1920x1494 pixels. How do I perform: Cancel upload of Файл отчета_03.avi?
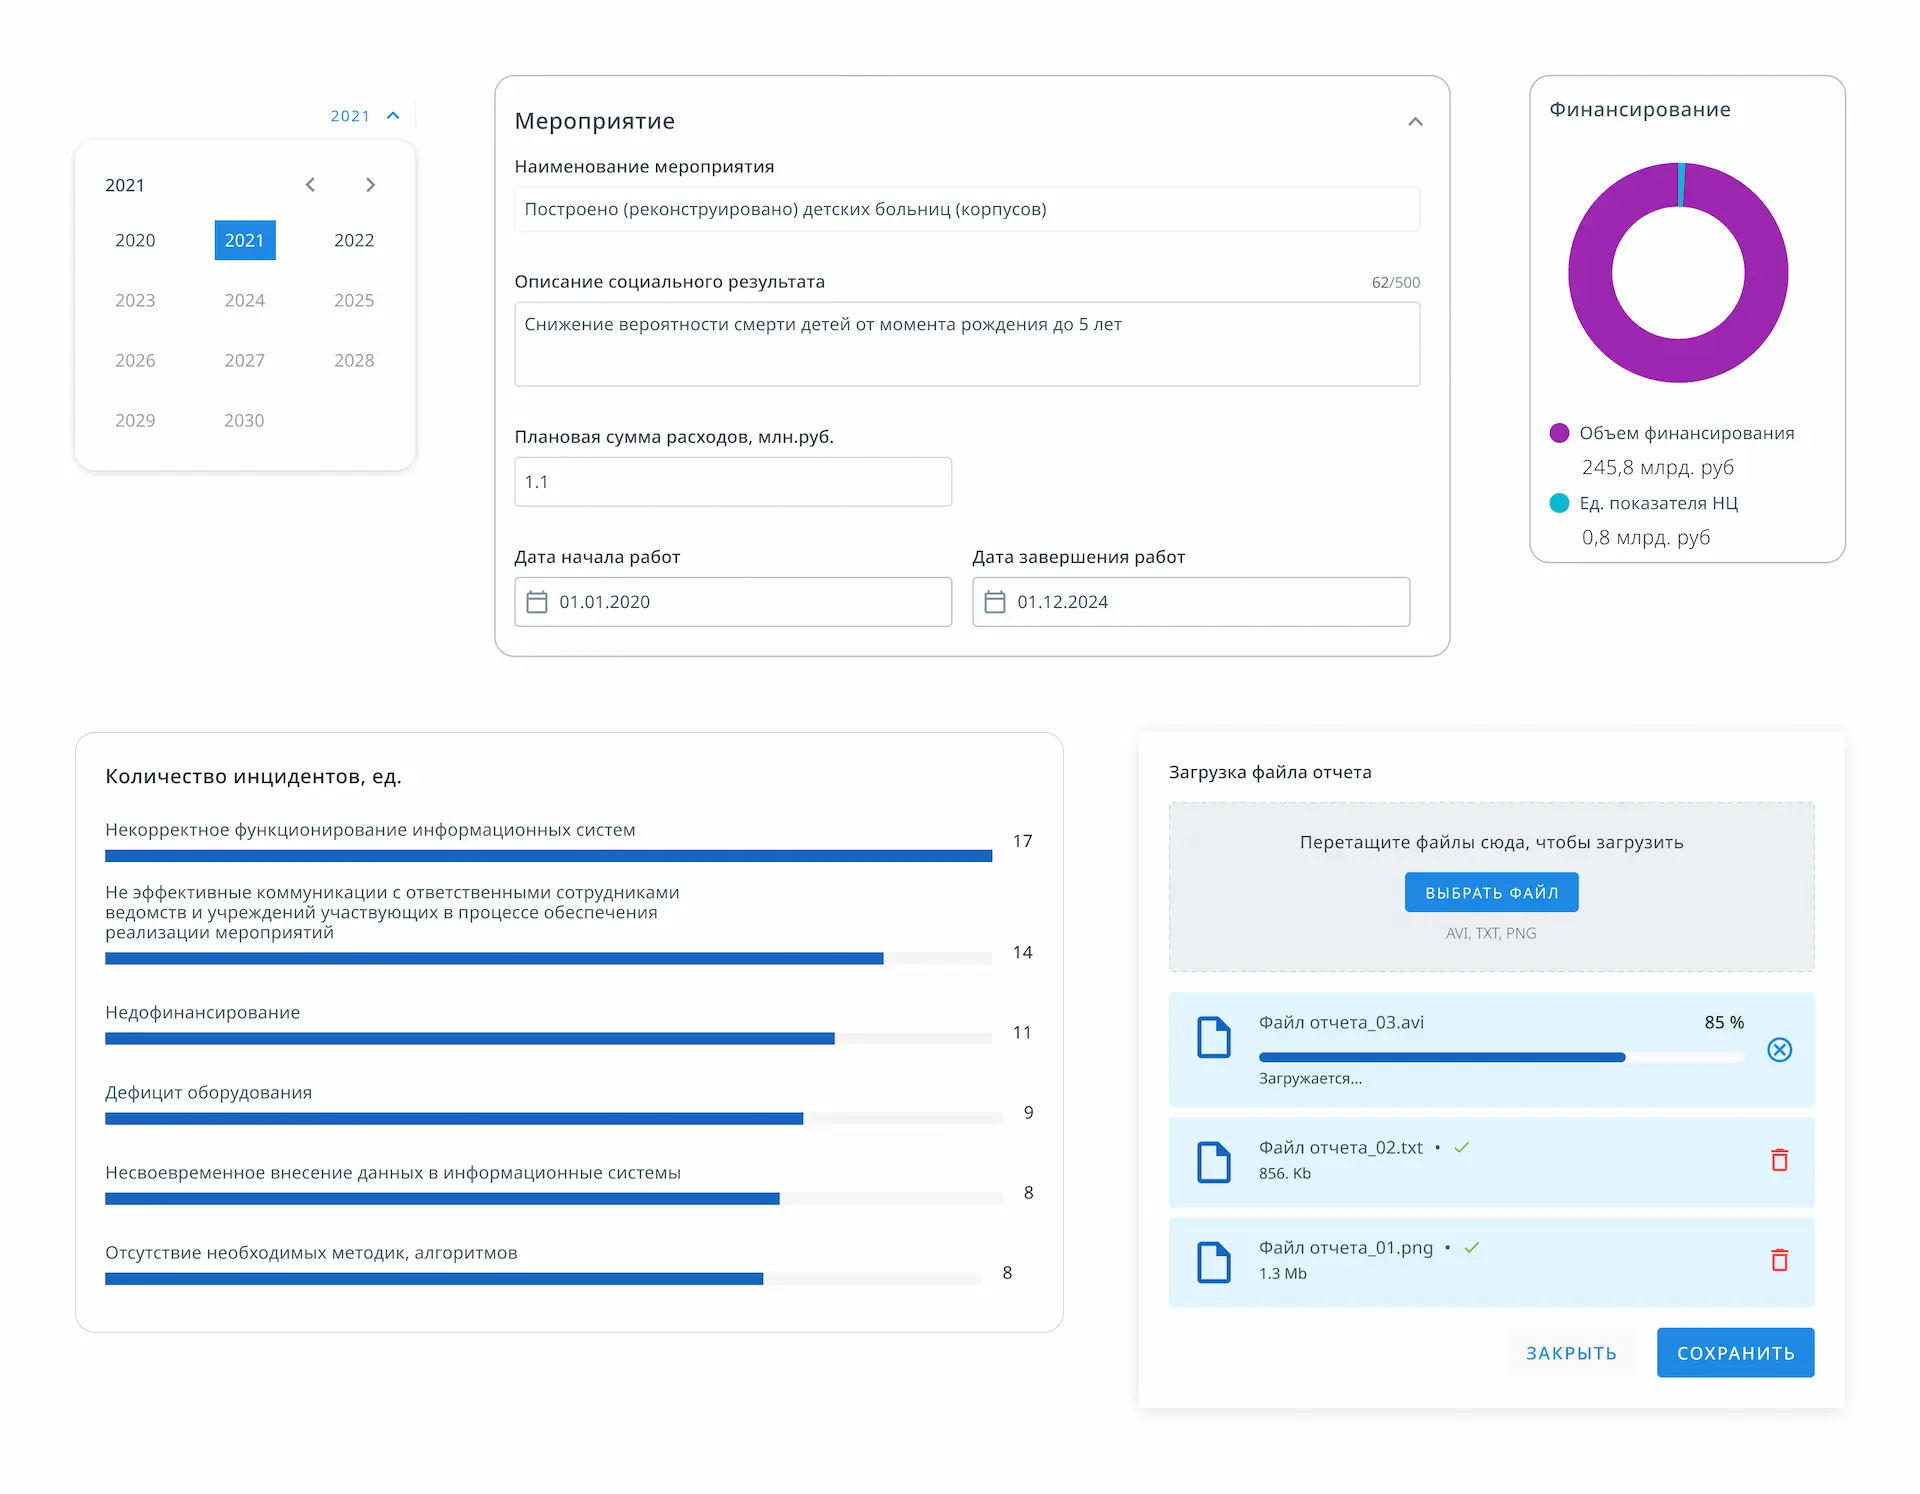coord(1779,1049)
